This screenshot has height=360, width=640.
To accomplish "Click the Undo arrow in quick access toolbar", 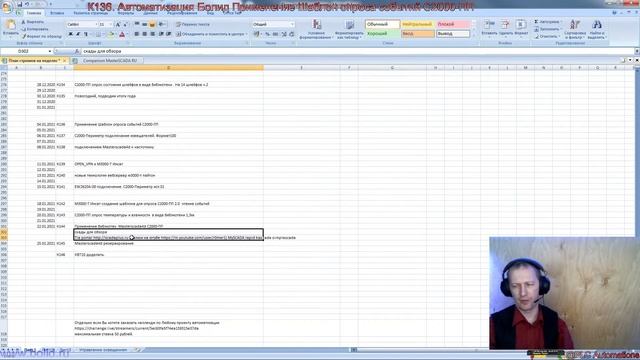I will pos(27,4).
